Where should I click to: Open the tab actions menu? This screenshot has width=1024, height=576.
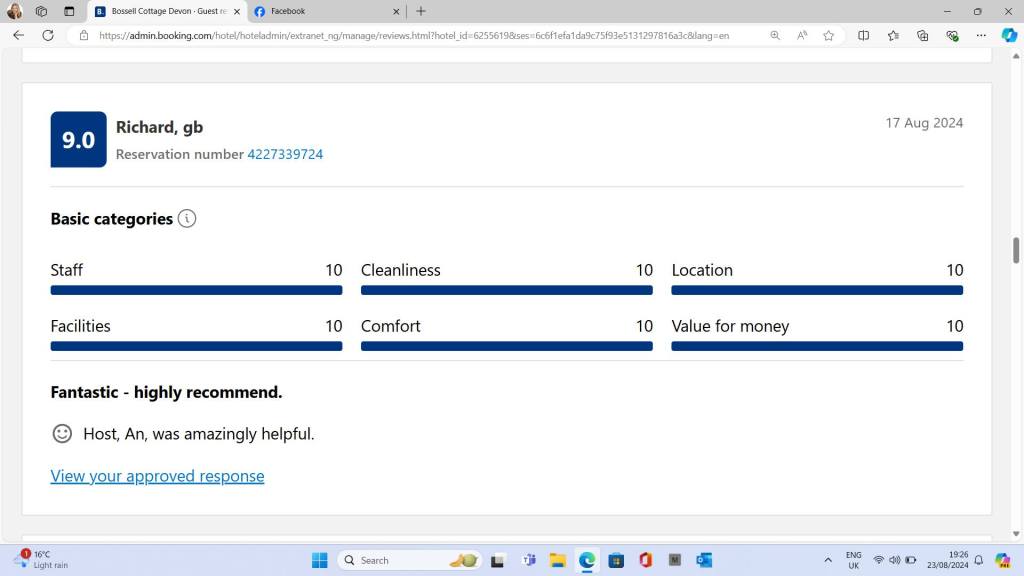pyautogui.click(x=69, y=11)
